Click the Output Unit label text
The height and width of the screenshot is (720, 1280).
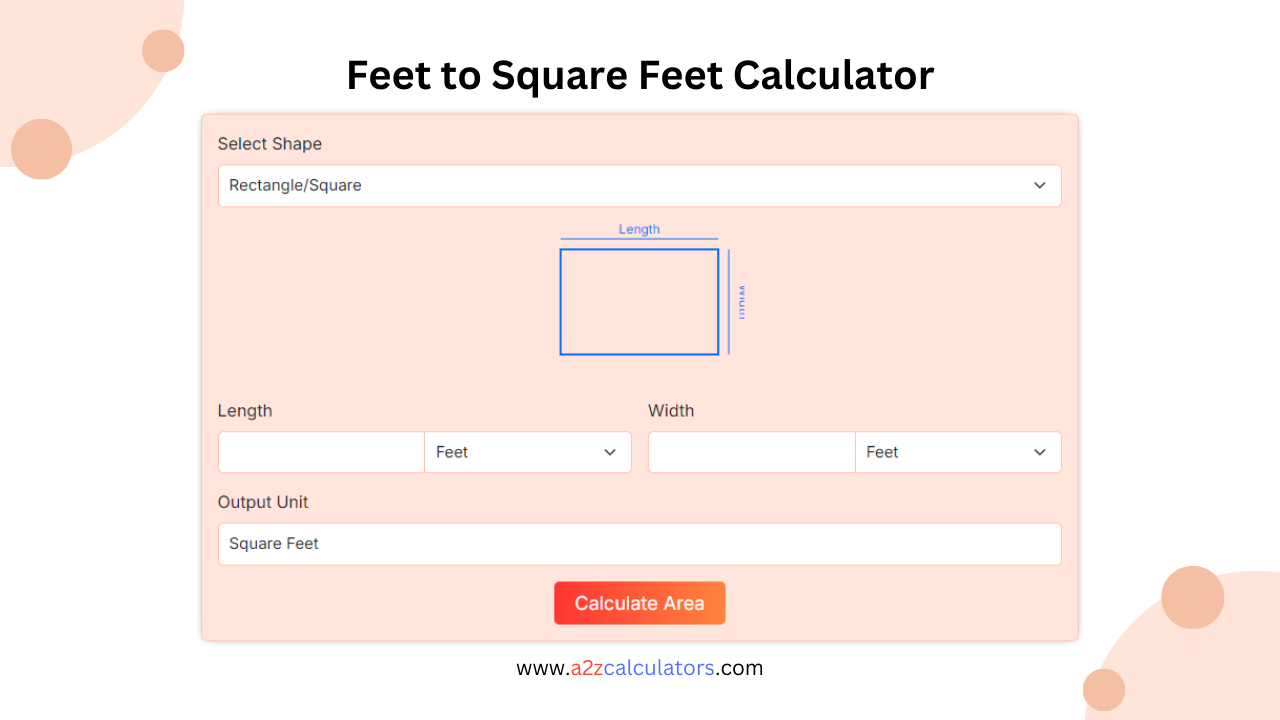(263, 502)
